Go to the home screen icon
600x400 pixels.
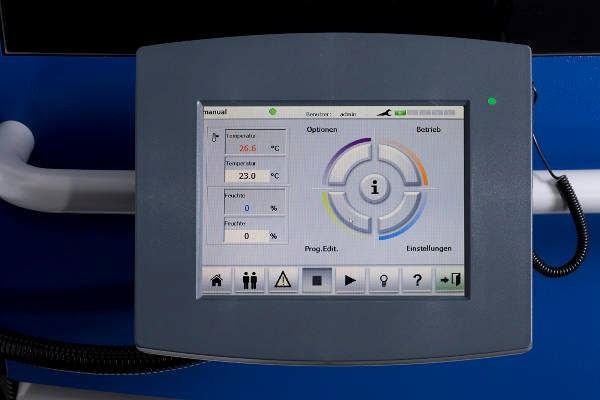pyautogui.click(x=217, y=281)
